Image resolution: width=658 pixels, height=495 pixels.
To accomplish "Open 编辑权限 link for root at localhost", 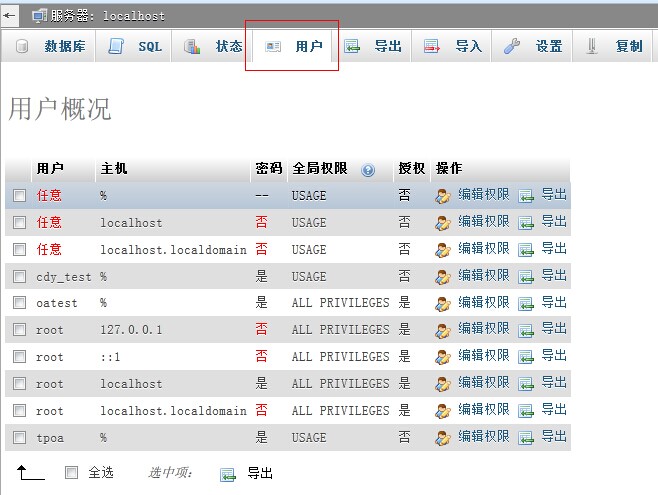I will [483, 383].
